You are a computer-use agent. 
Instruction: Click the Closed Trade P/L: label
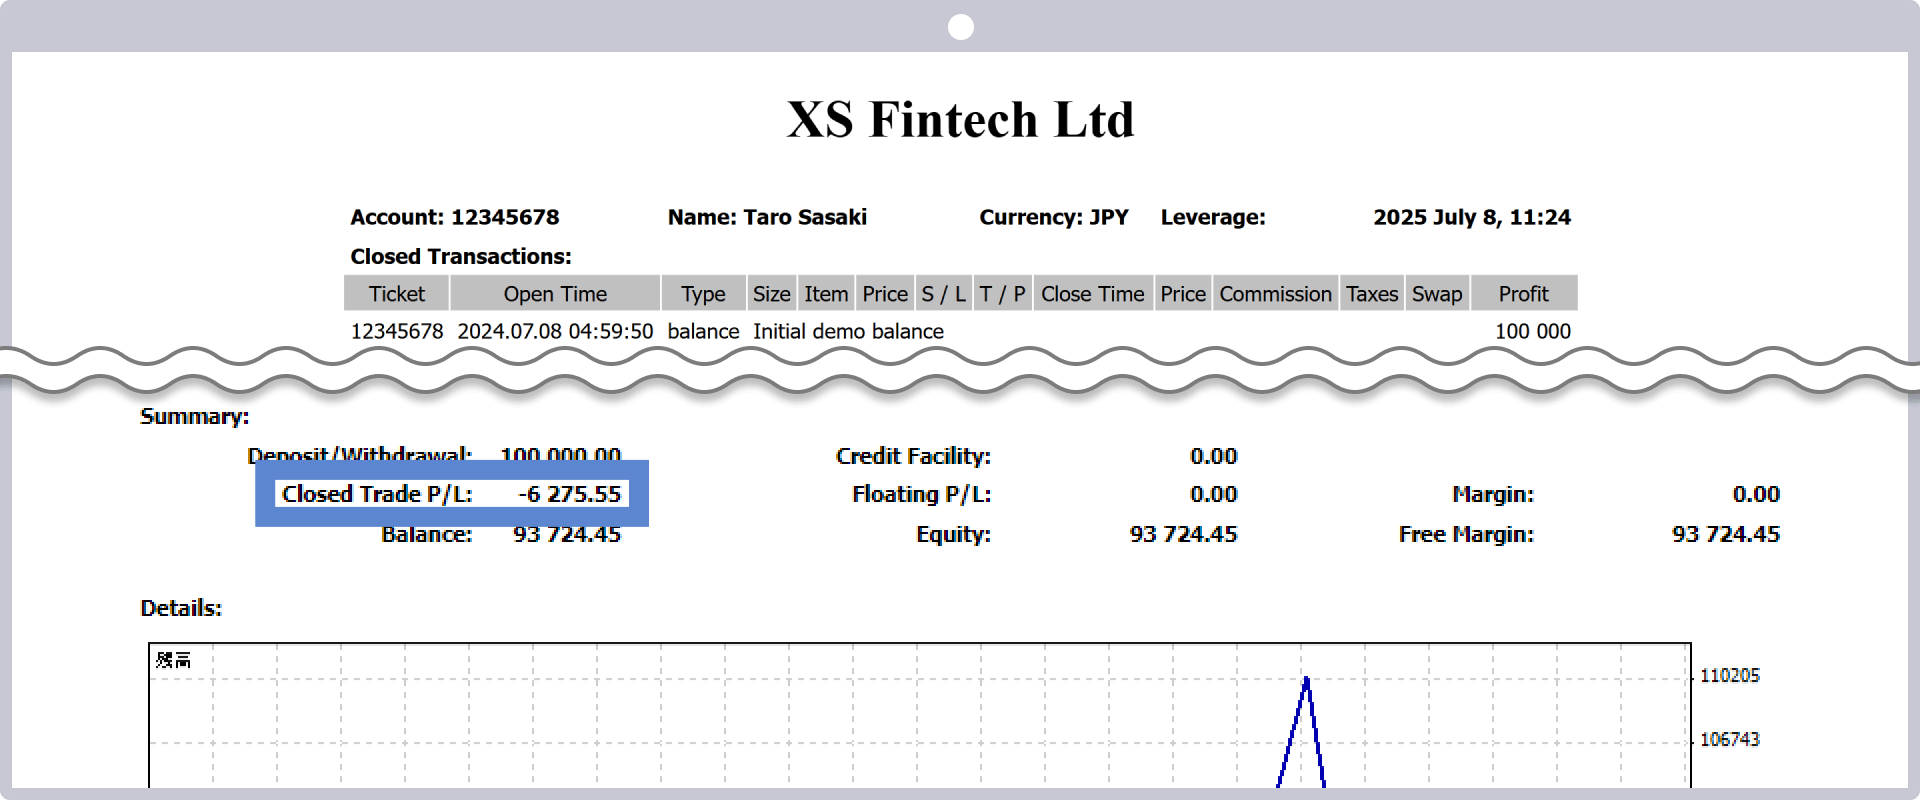coord(377,494)
